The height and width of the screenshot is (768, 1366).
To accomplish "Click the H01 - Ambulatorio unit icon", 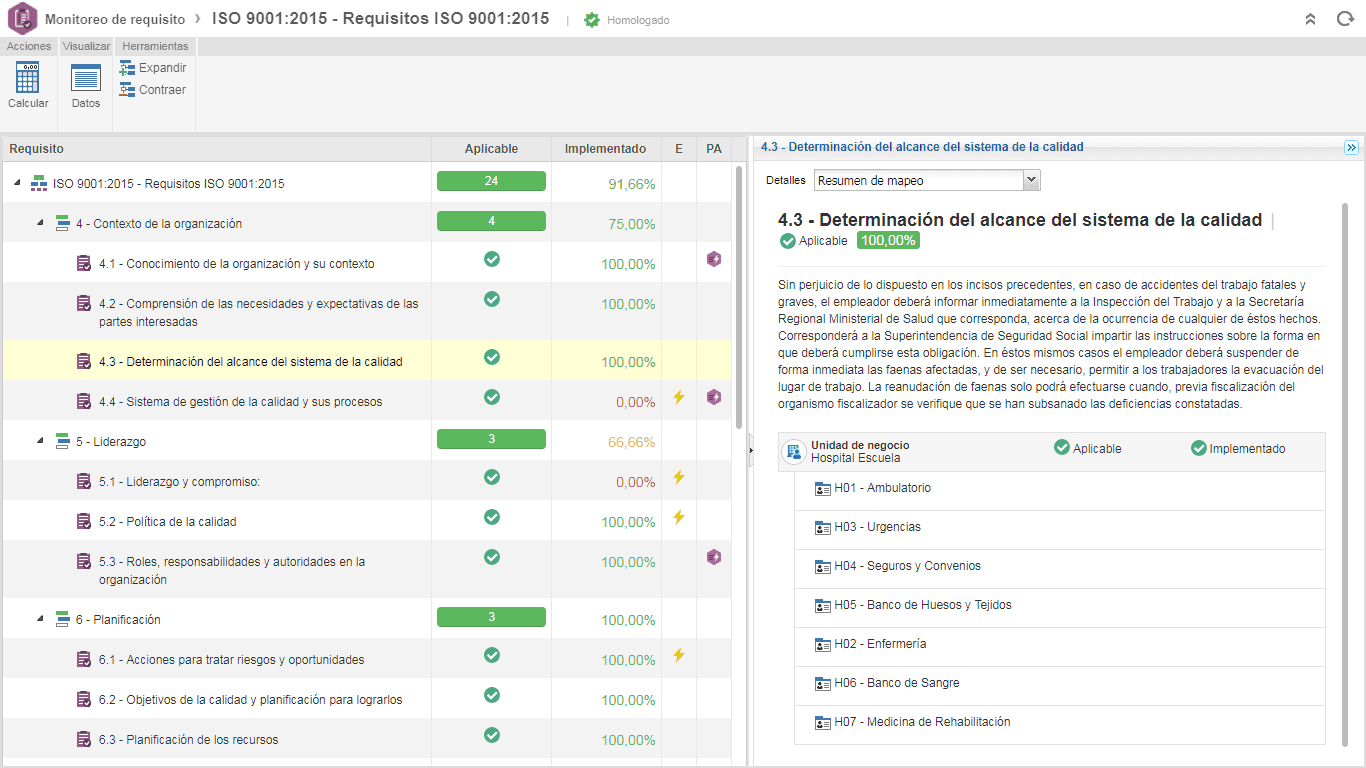I will [823, 488].
